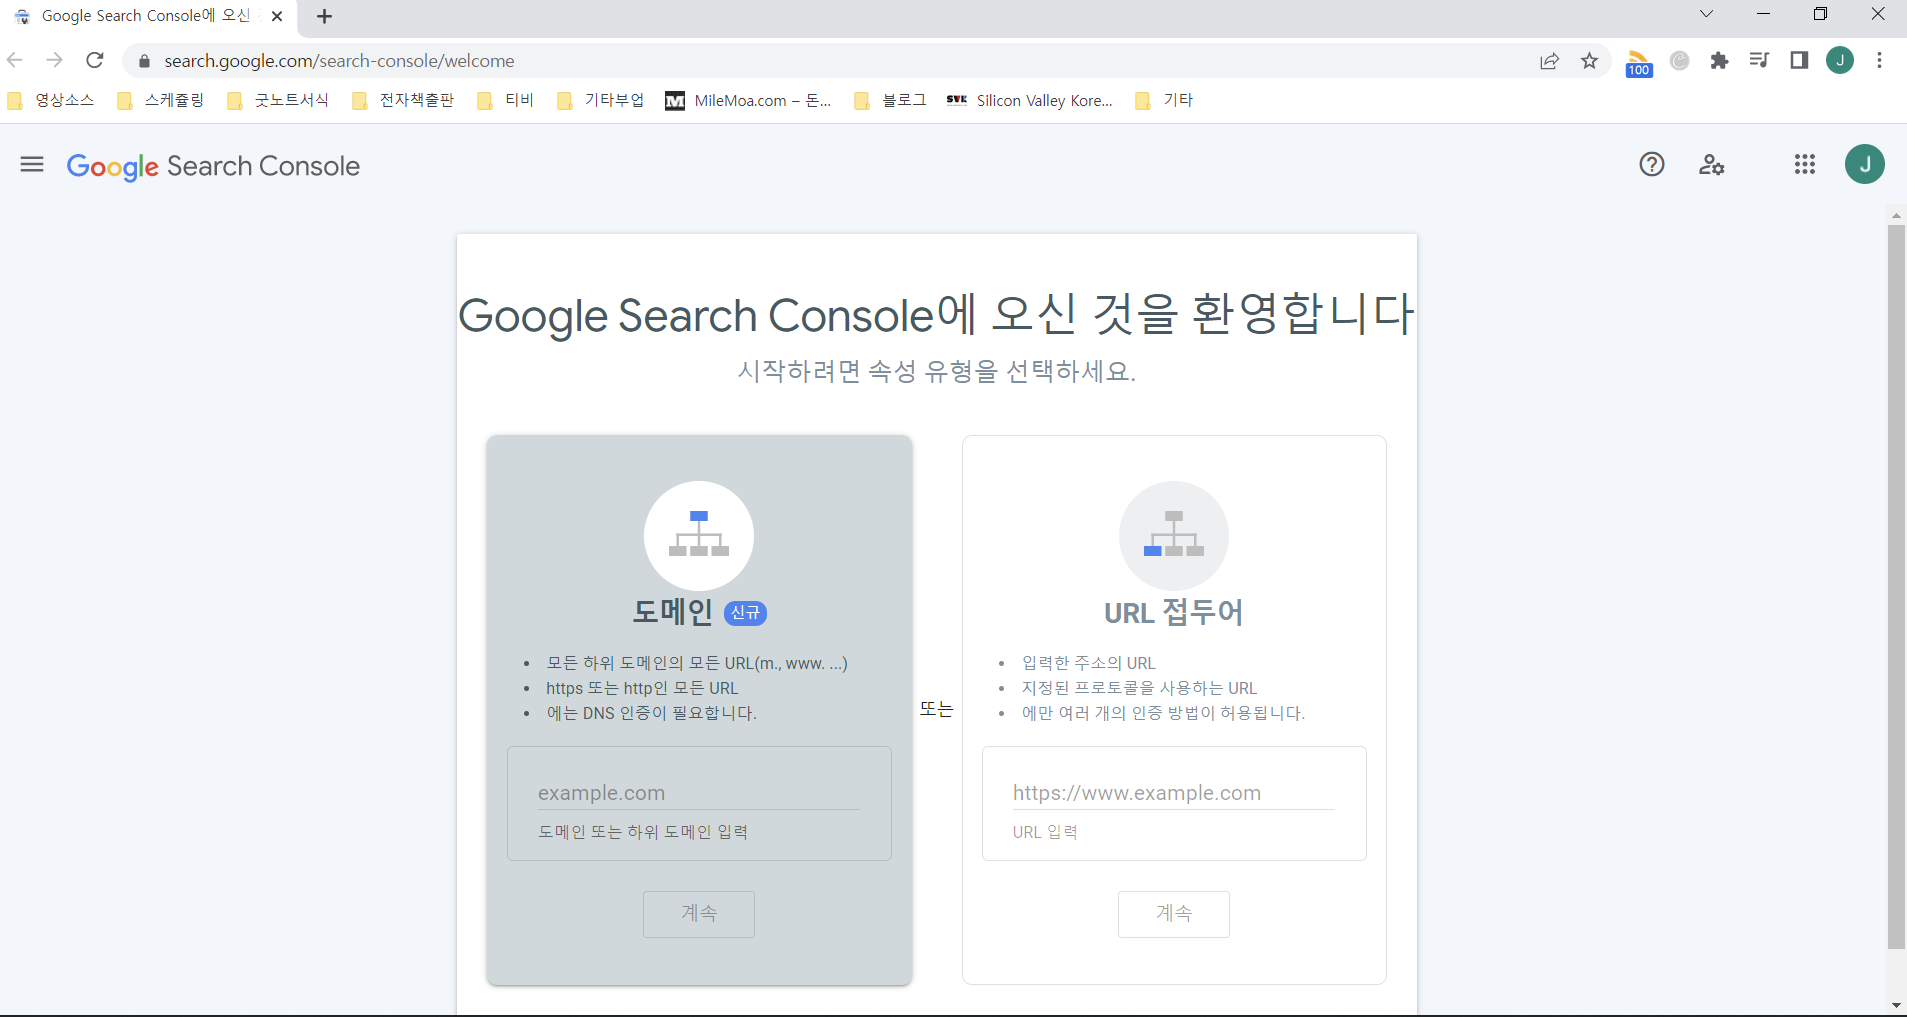The image size is (1907, 1017).
Task: Open 스케쥴링 bookmark folder
Action: (161, 100)
